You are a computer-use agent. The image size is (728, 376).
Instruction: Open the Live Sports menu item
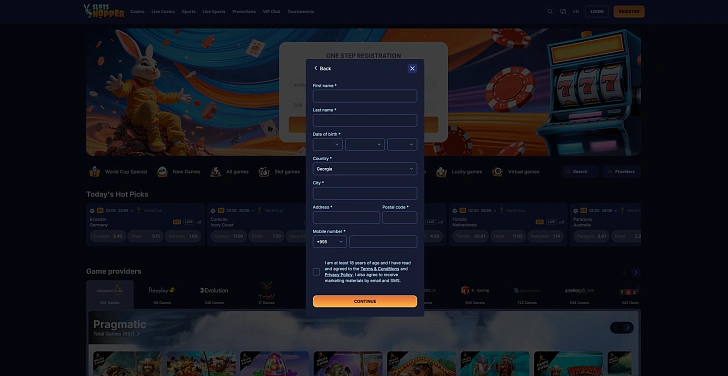(214, 12)
